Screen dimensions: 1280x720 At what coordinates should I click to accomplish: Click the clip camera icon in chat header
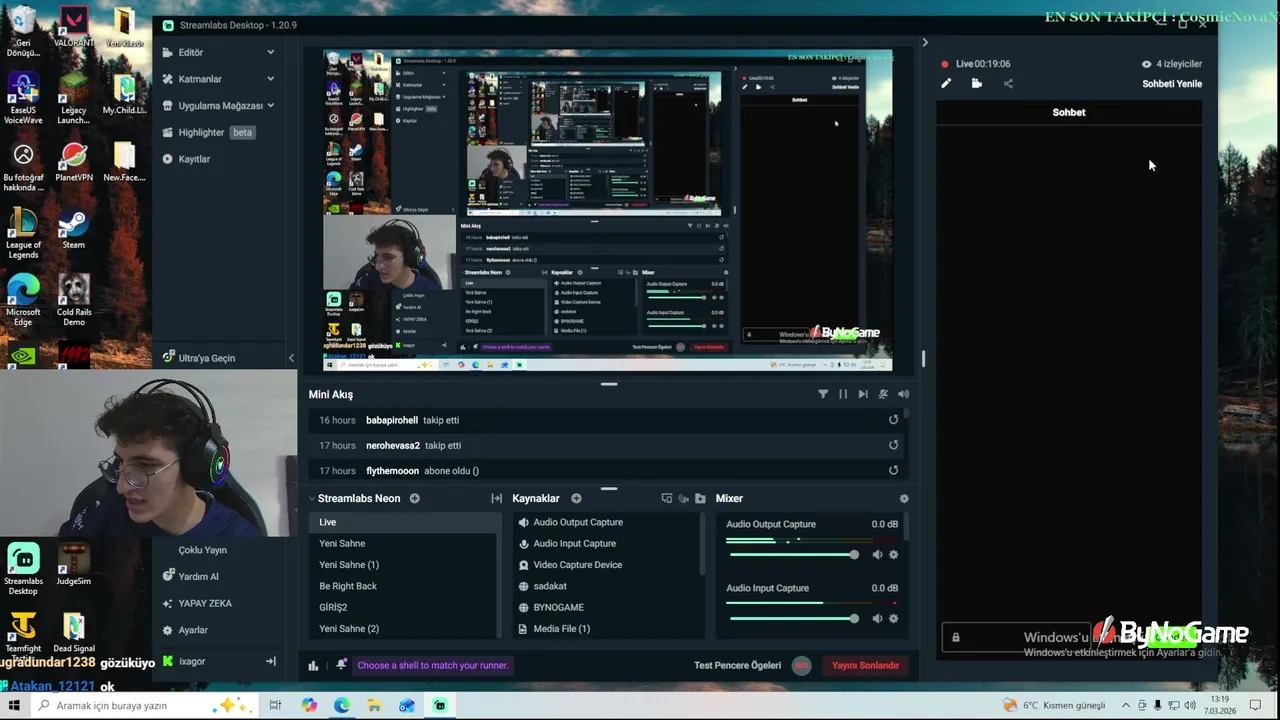pos(977,84)
